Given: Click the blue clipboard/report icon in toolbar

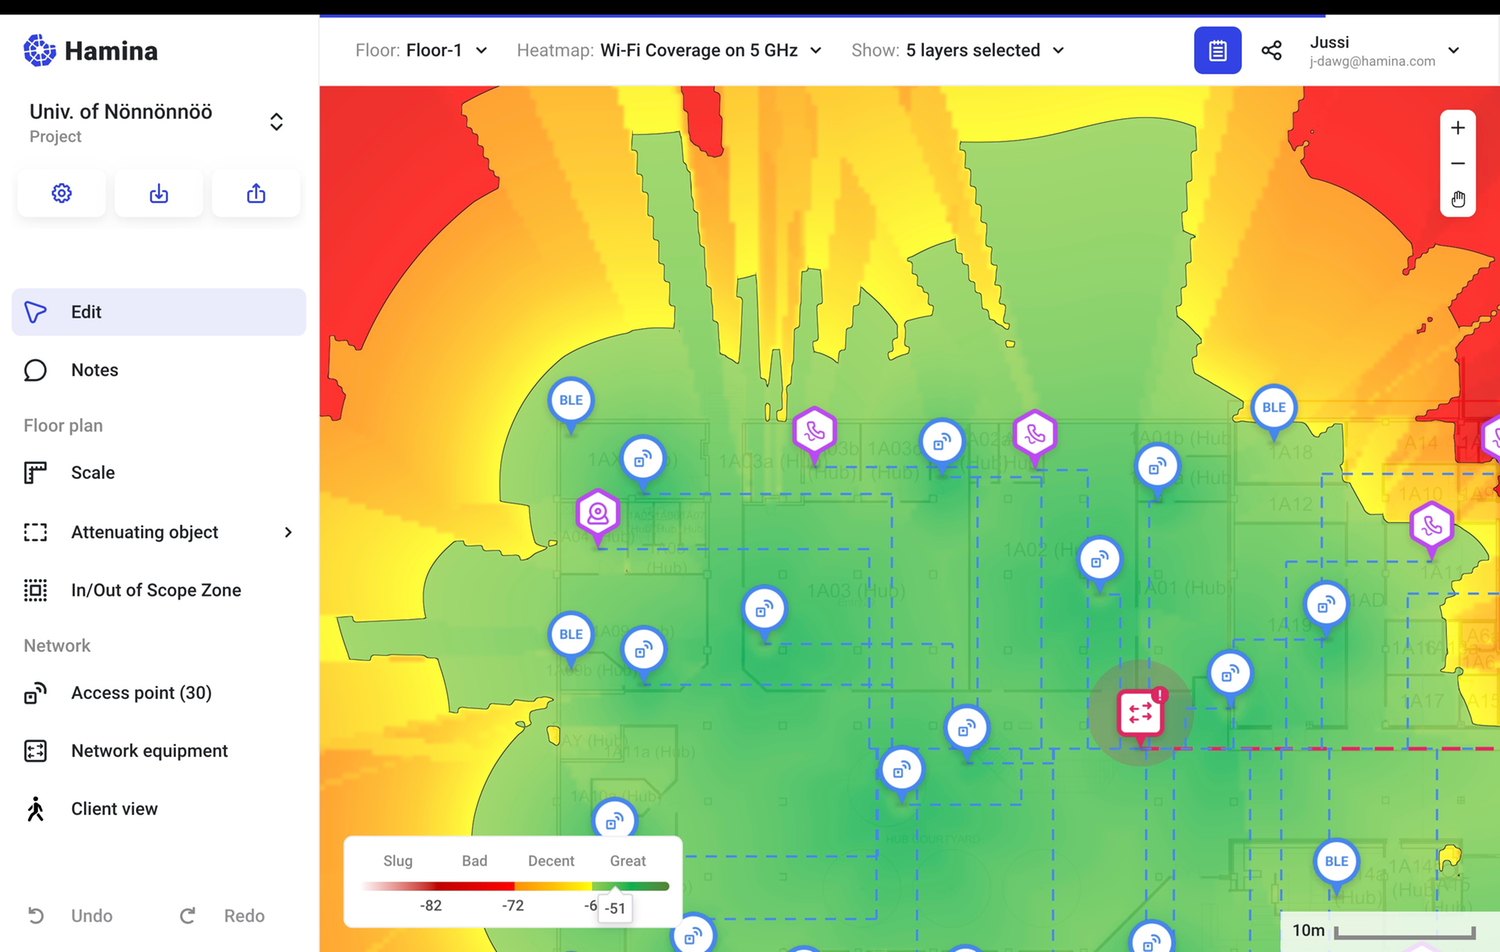Looking at the screenshot, I should (x=1217, y=49).
